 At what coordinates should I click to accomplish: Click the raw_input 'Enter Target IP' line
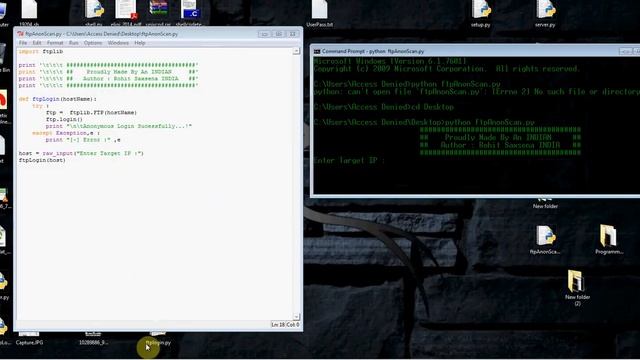(x=81, y=153)
